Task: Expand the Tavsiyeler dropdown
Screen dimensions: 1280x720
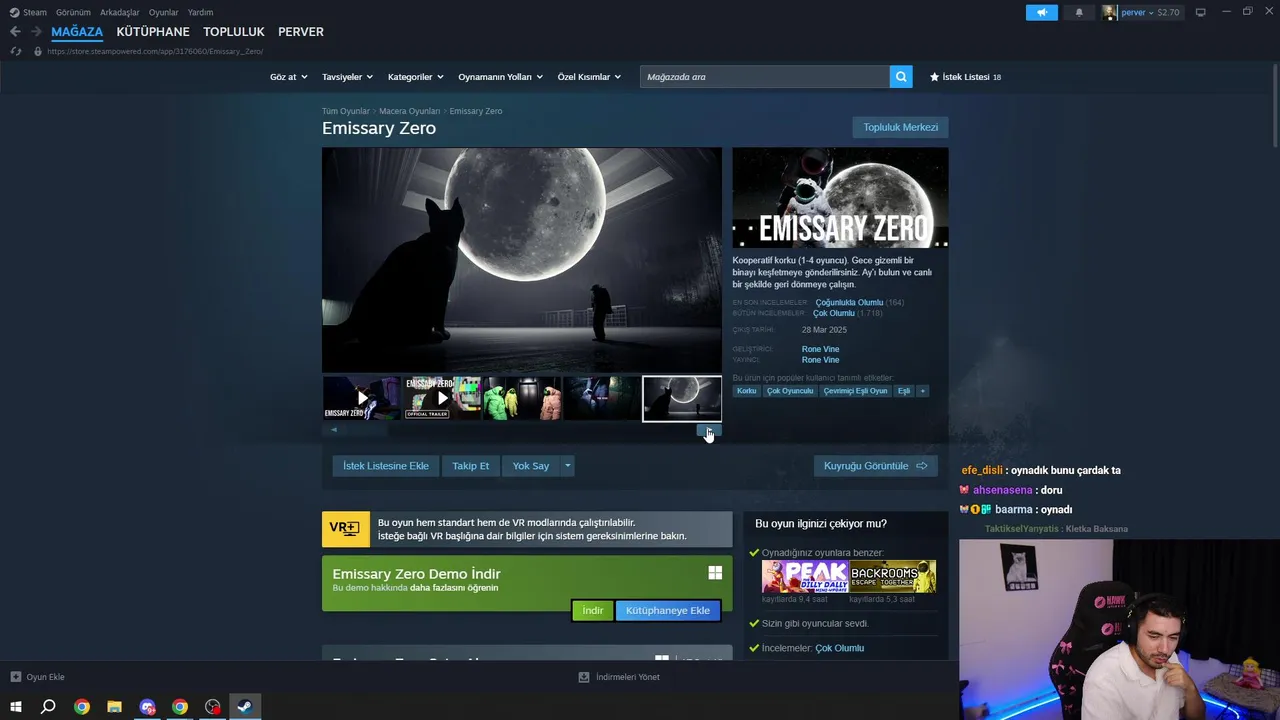Action: pos(347,77)
